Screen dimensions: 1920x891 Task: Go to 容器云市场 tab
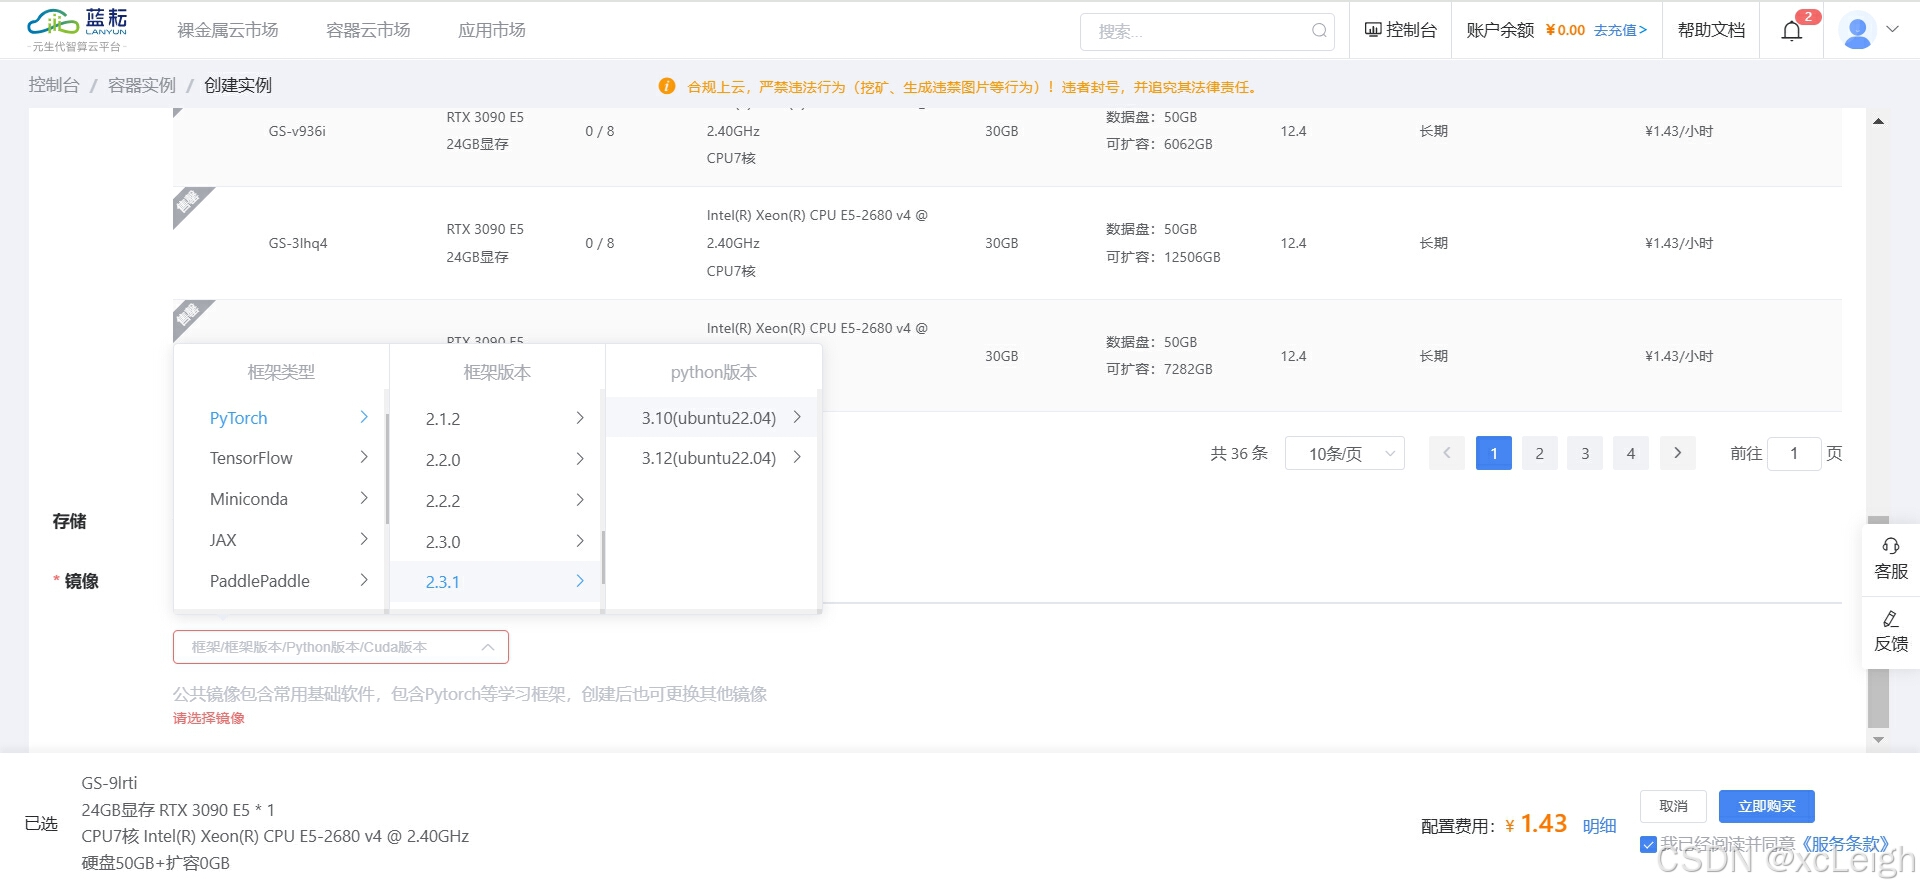368,30
